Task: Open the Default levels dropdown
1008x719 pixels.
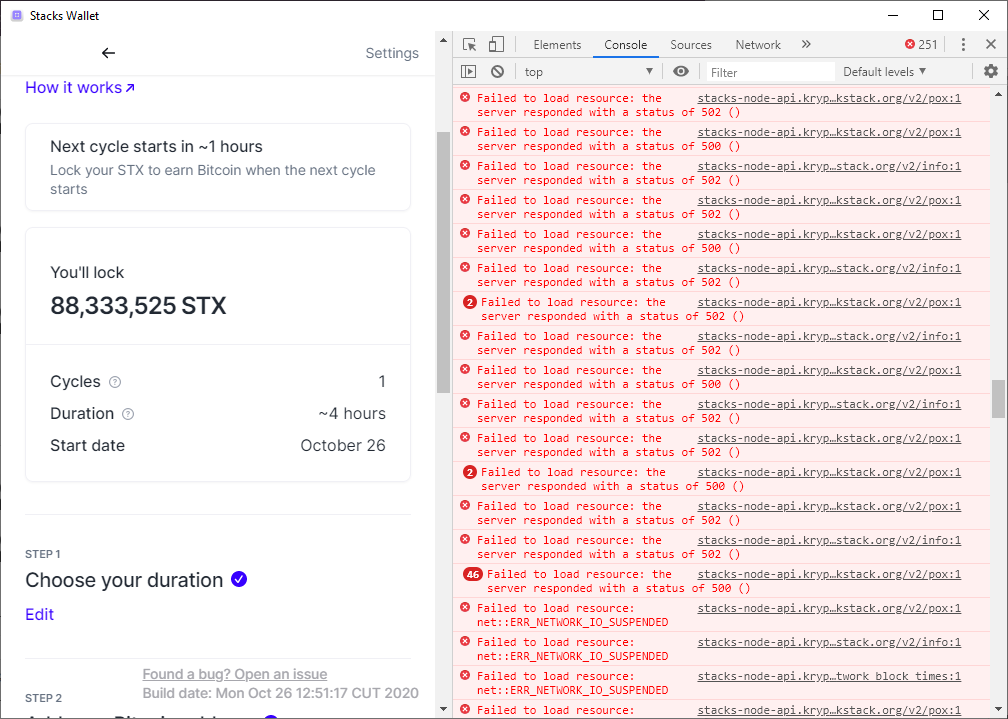Action: point(885,71)
